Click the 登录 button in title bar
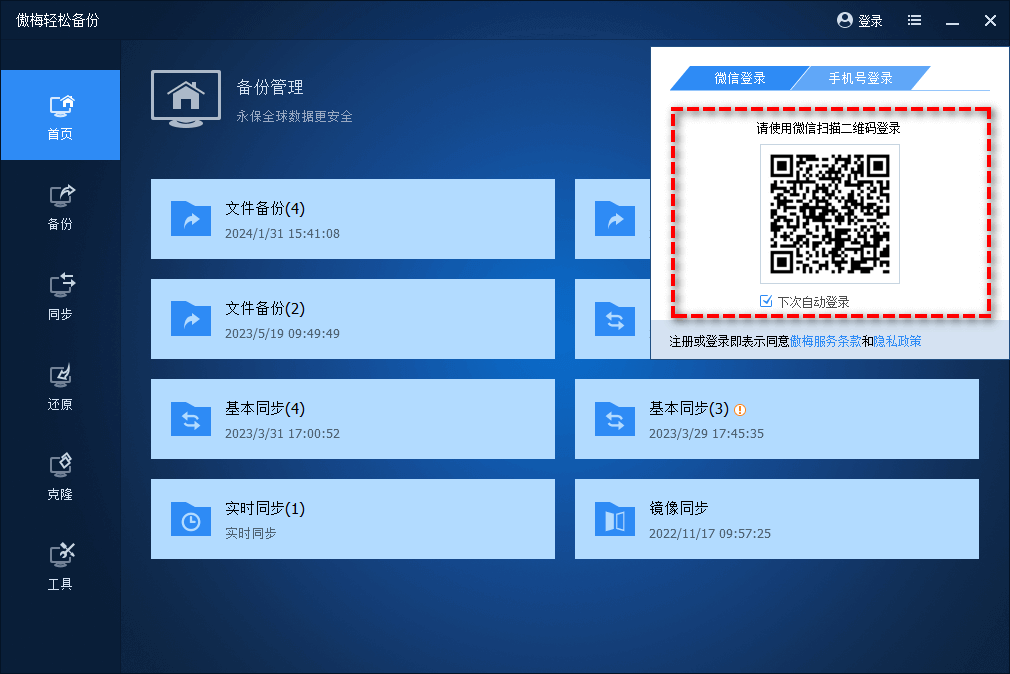 coord(860,20)
